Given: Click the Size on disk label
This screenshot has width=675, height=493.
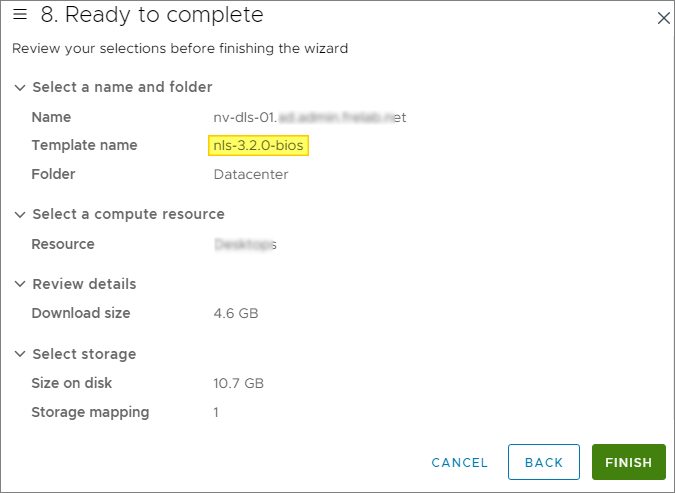Looking at the screenshot, I should pyautogui.click(x=72, y=383).
